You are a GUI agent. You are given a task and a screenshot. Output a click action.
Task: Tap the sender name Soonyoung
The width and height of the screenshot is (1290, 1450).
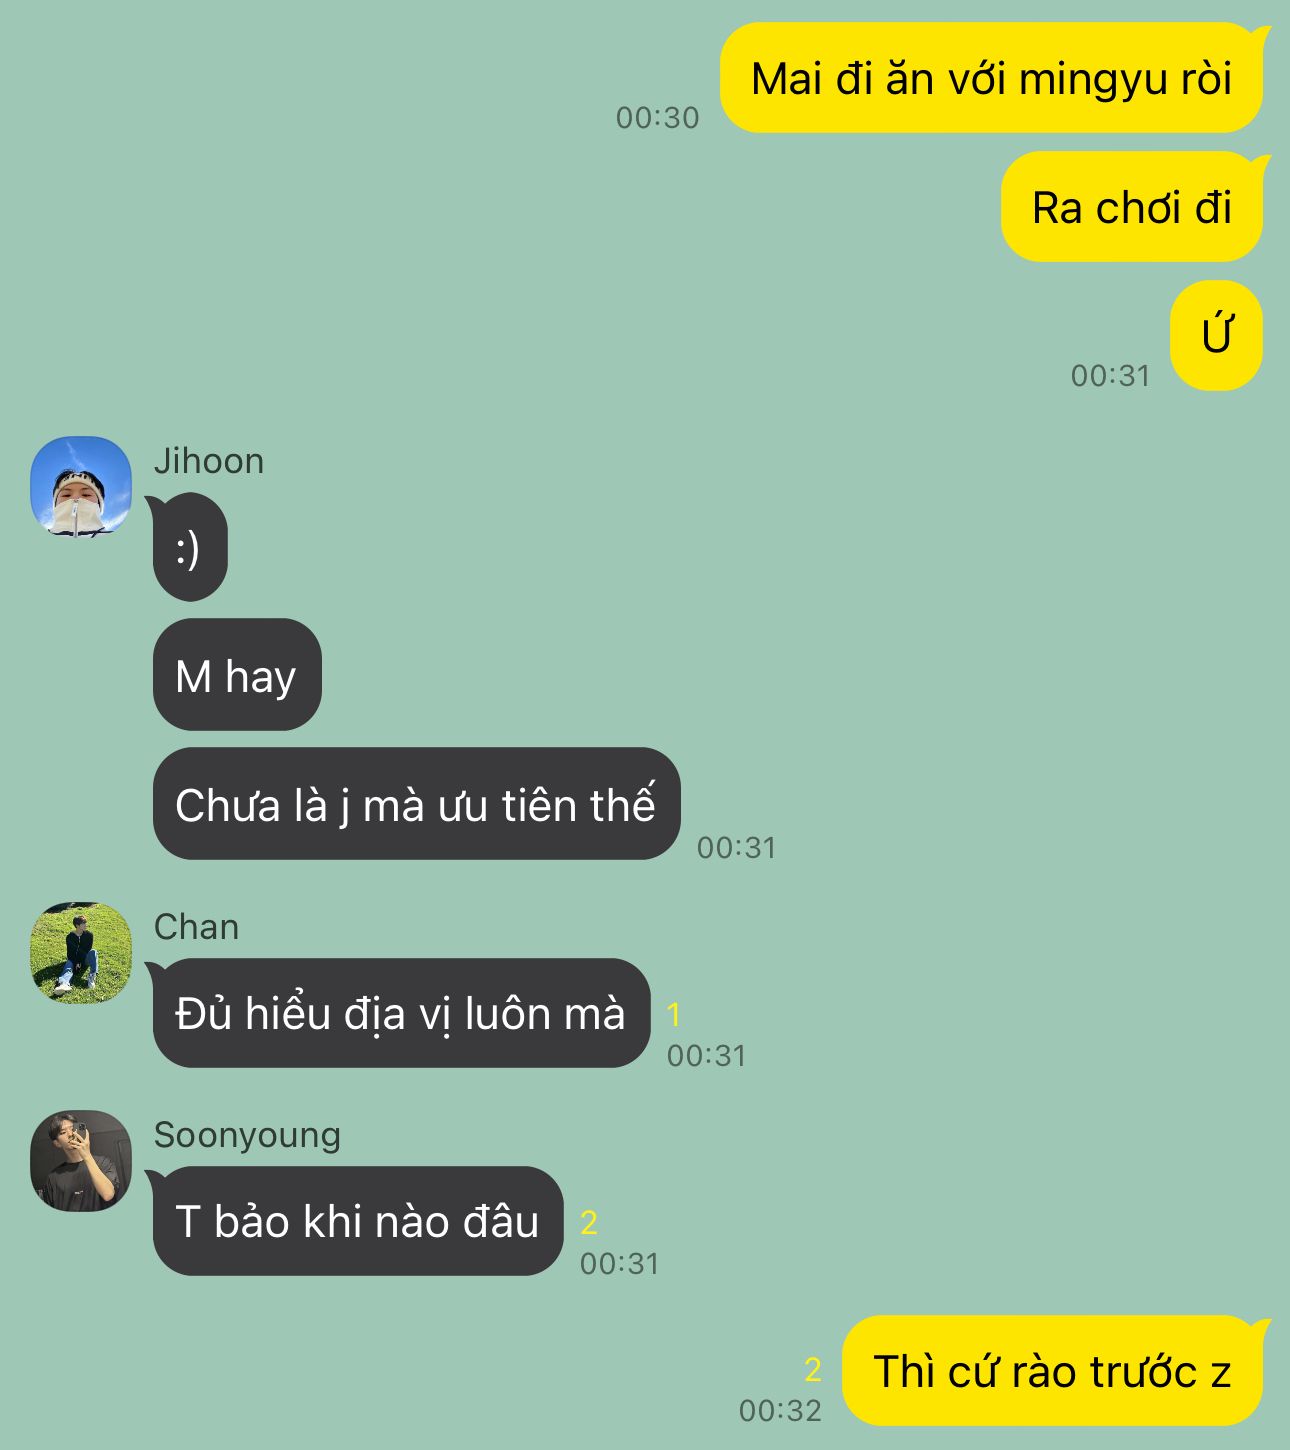[248, 1135]
